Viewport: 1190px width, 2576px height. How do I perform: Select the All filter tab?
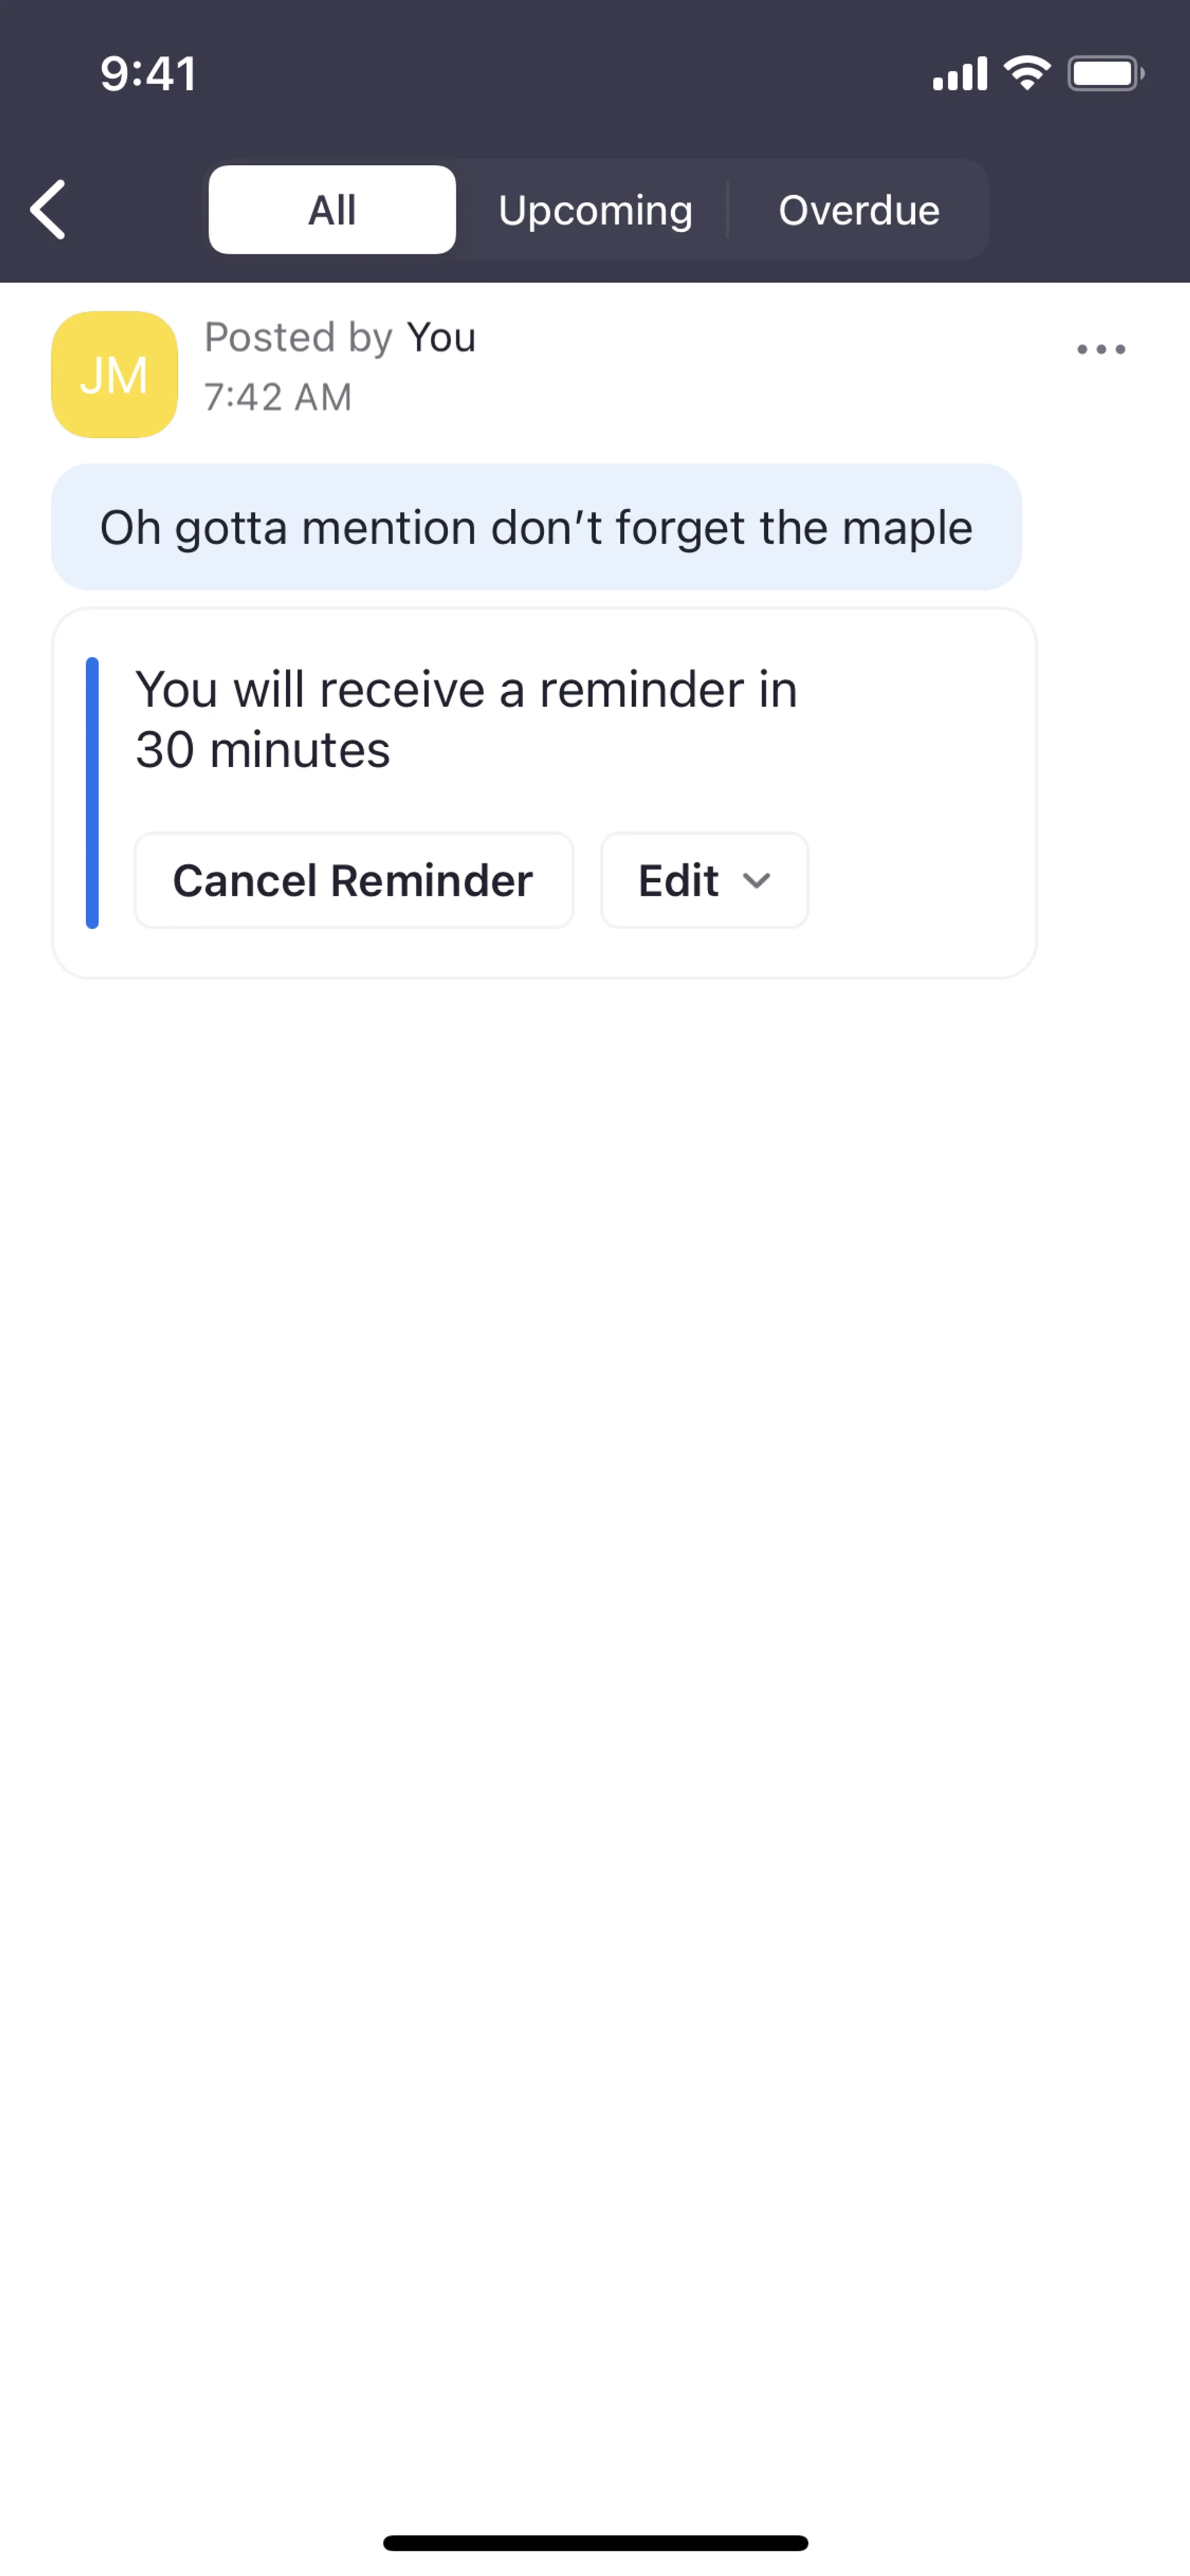click(x=332, y=210)
